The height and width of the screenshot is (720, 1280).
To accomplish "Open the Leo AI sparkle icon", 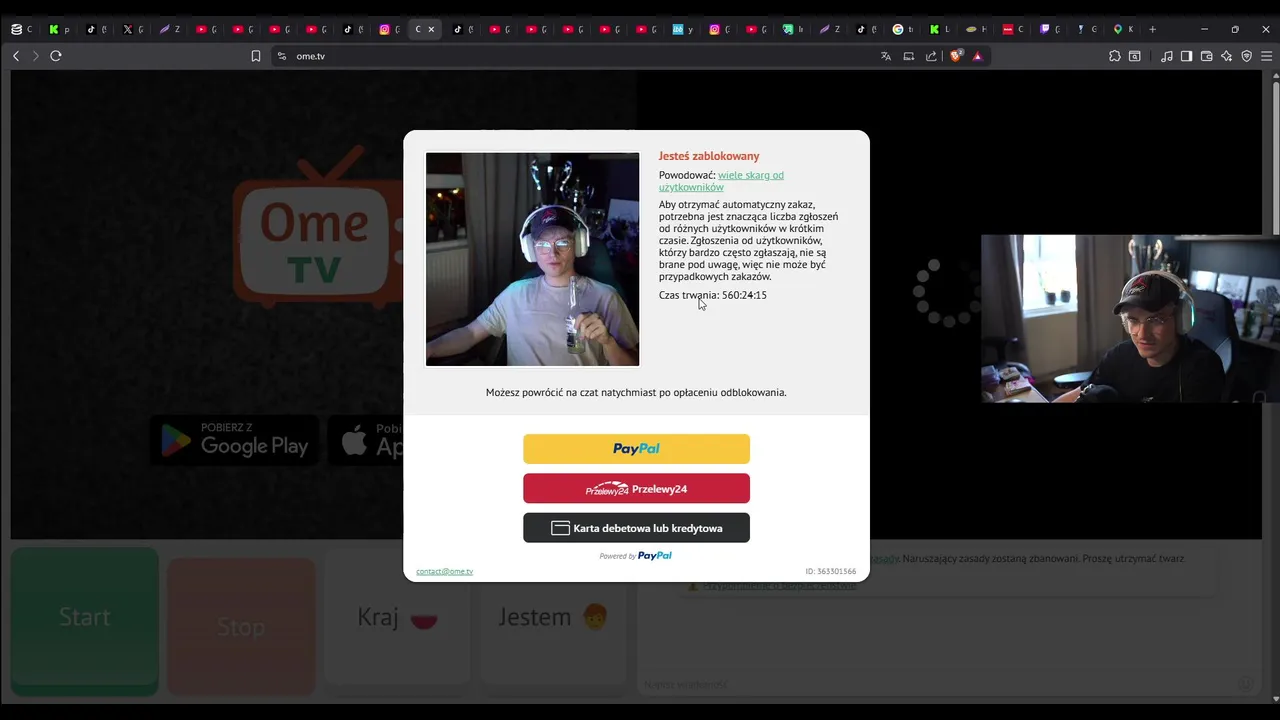I will click(x=1226, y=56).
